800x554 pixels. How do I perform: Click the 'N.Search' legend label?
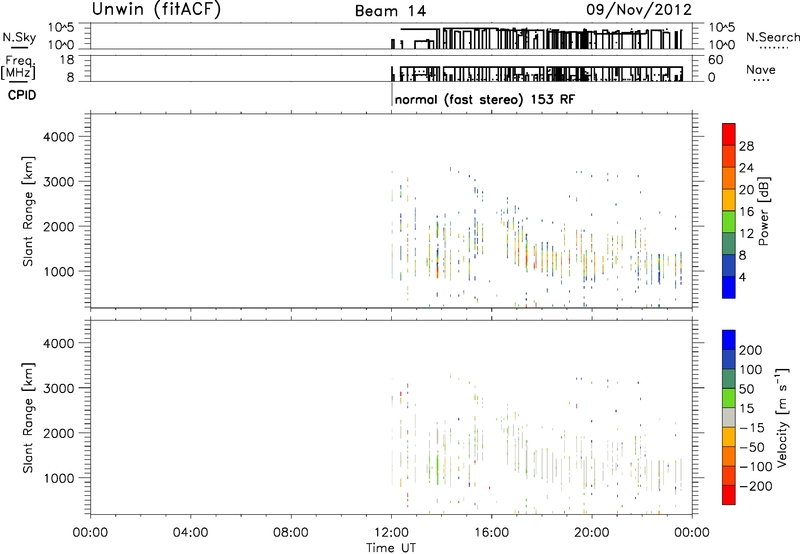pyautogui.click(x=772, y=37)
